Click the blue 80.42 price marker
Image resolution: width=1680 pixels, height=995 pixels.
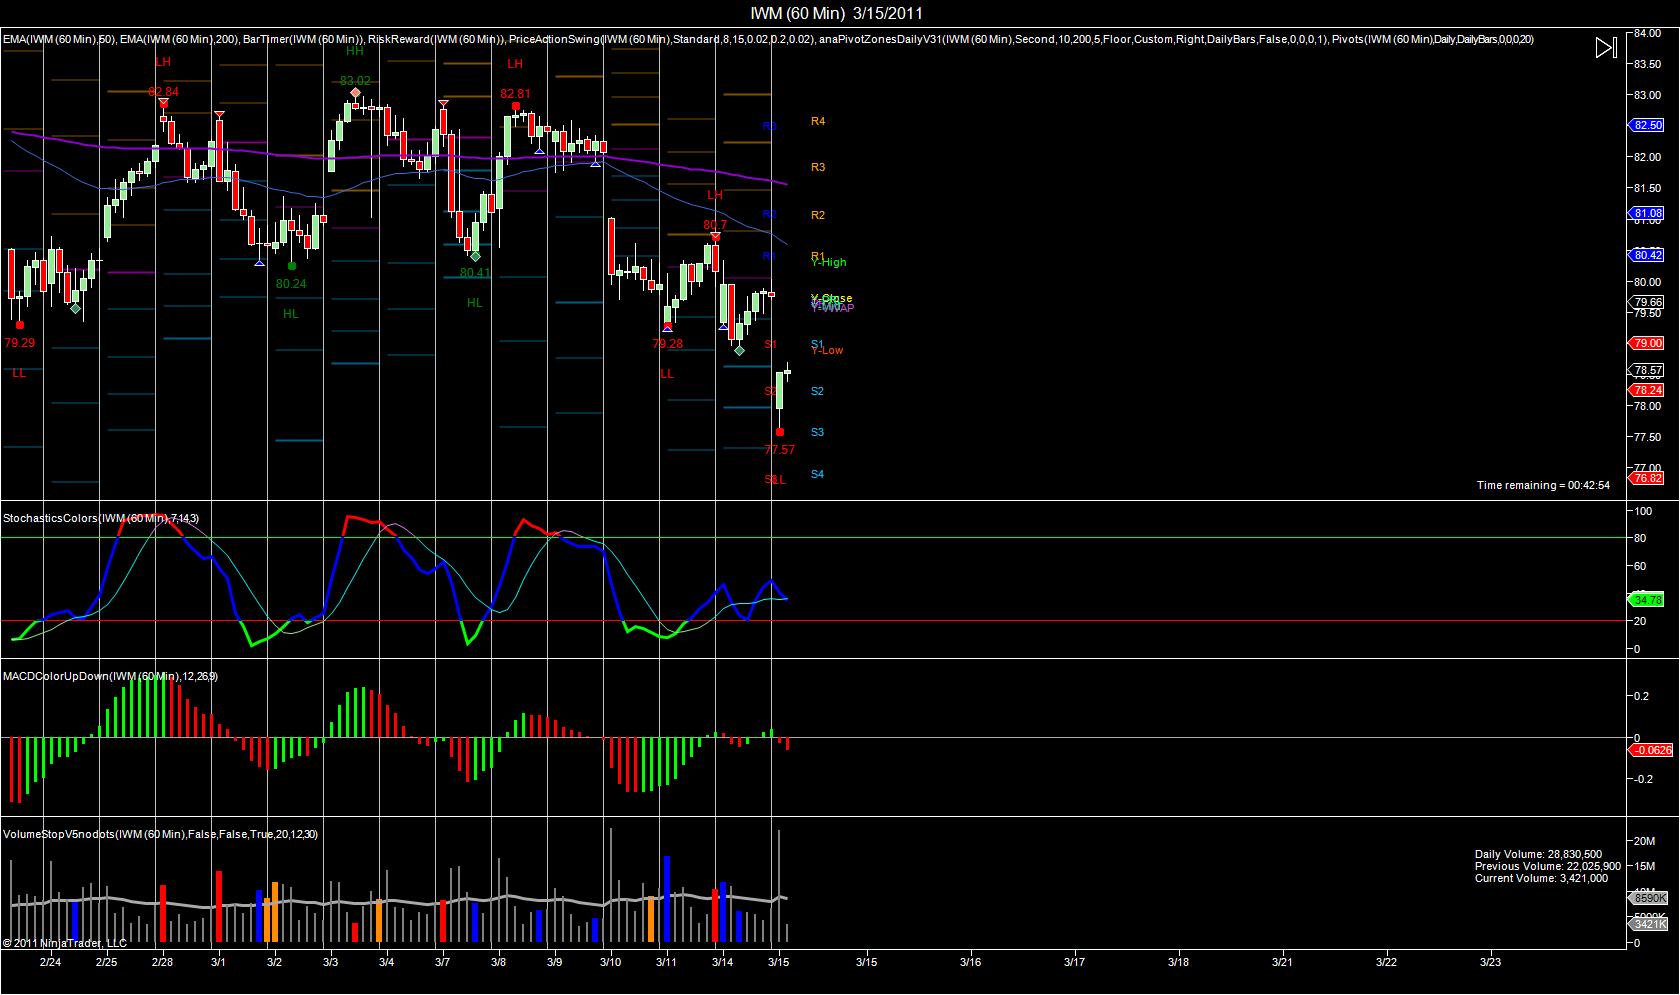1646,255
